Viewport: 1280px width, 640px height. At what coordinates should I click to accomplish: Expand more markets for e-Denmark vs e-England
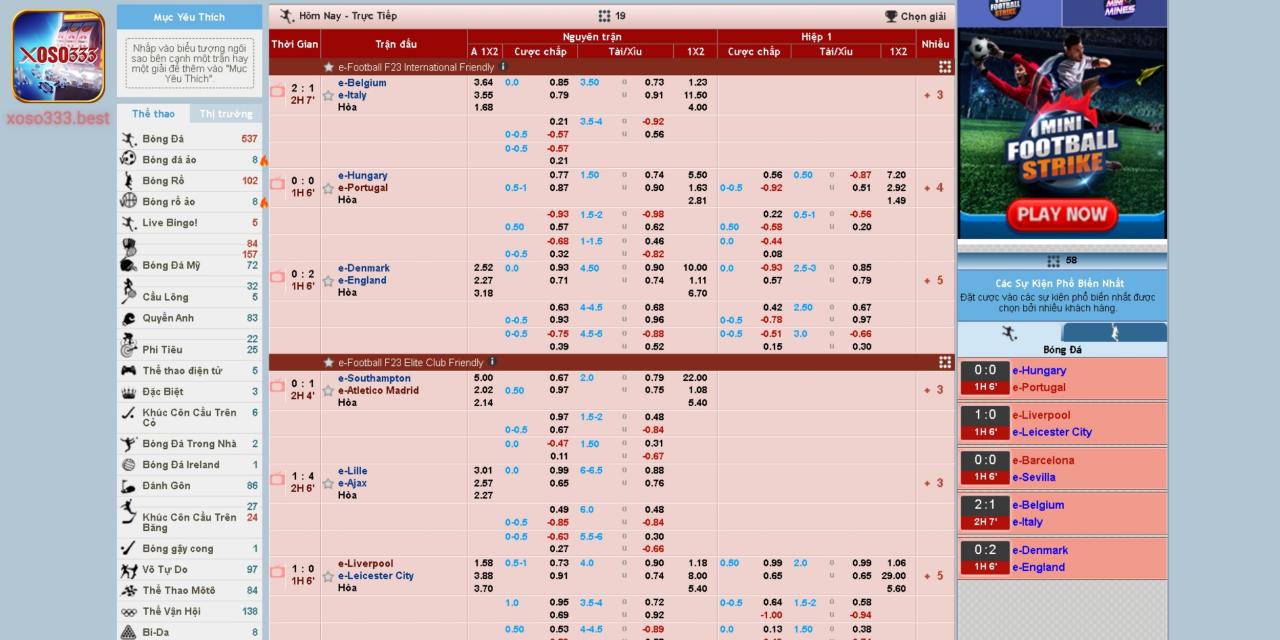(x=933, y=281)
